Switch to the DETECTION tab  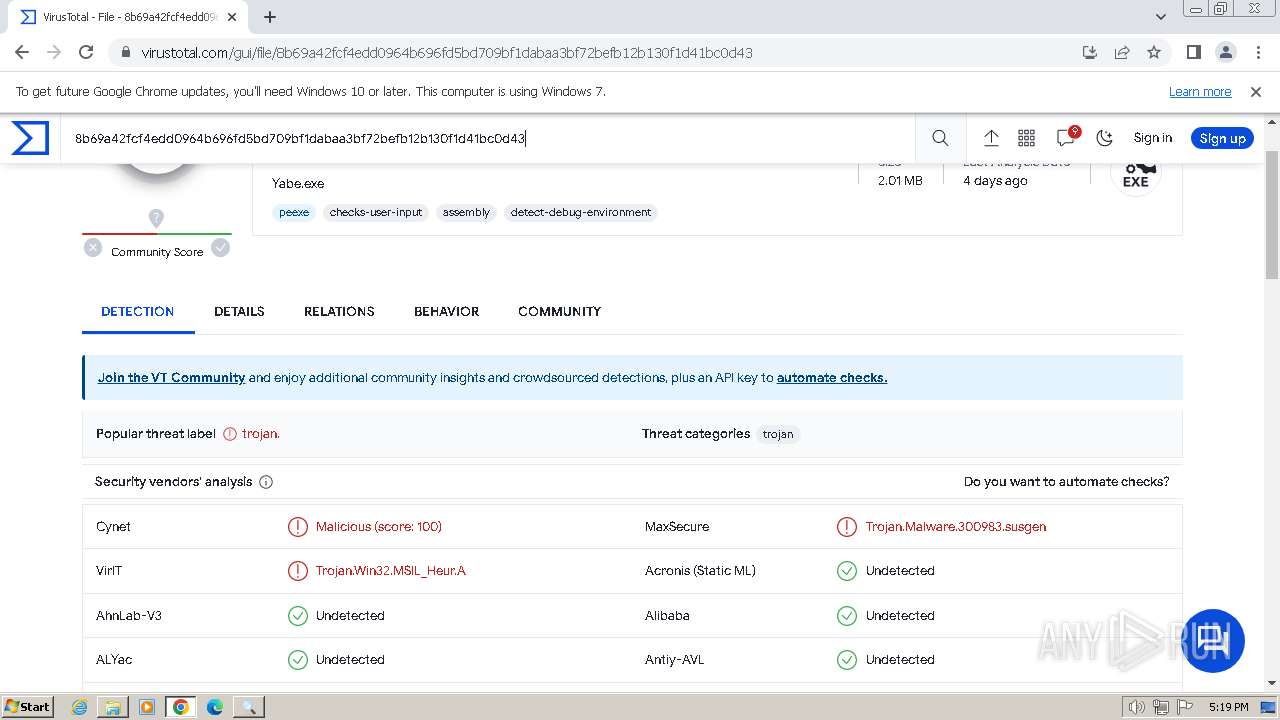[x=138, y=311]
